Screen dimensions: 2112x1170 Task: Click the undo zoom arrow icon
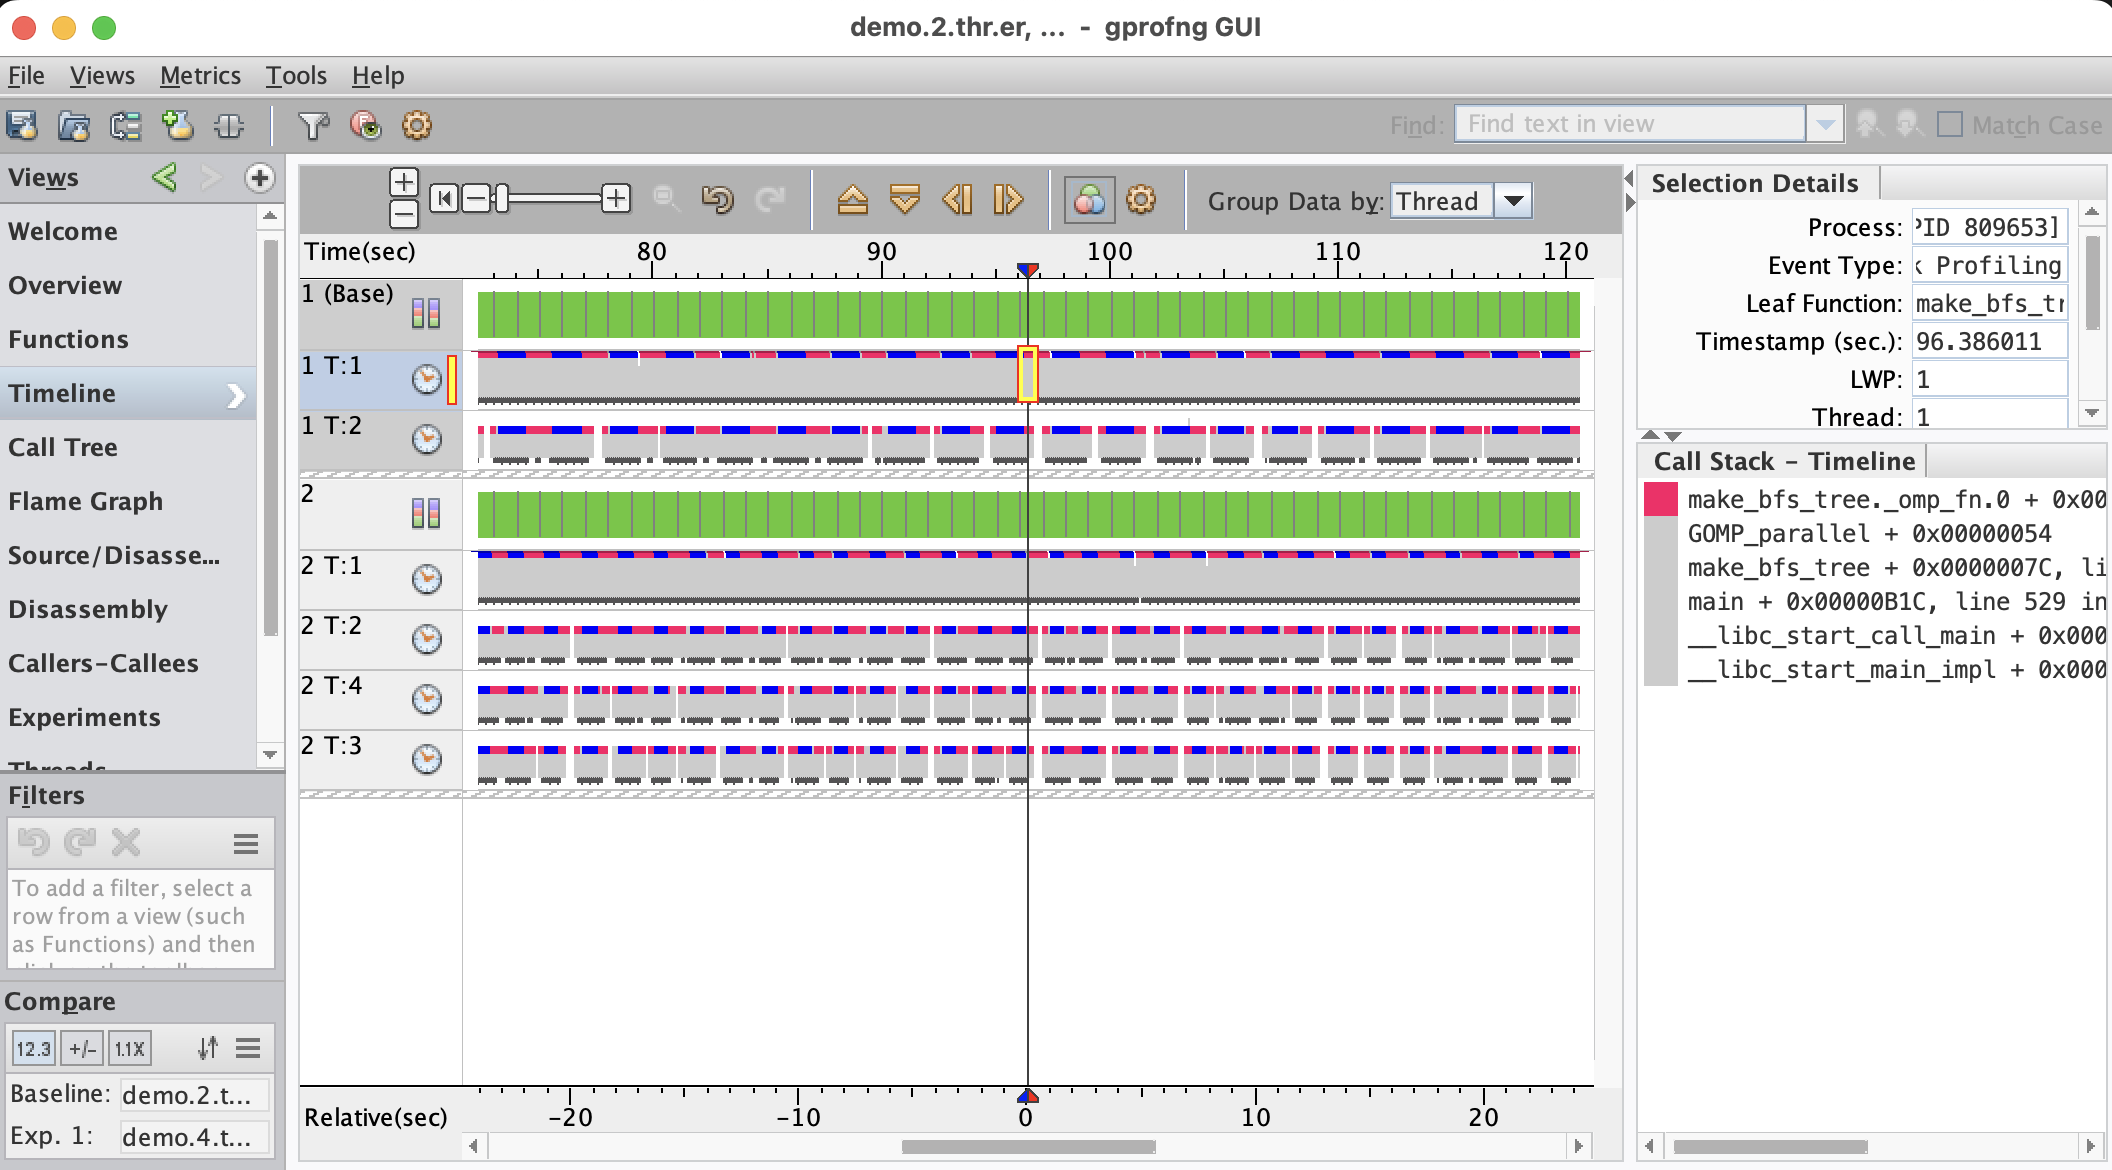(x=717, y=200)
